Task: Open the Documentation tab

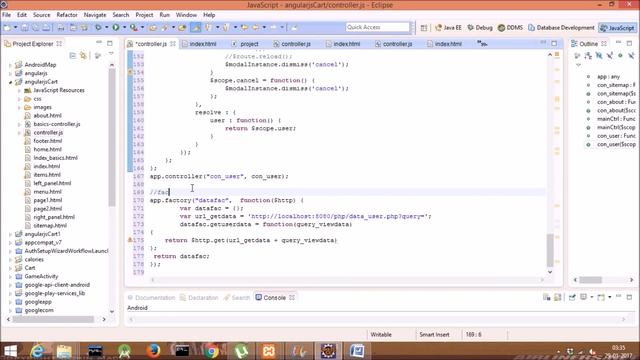Action: pos(151,298)
